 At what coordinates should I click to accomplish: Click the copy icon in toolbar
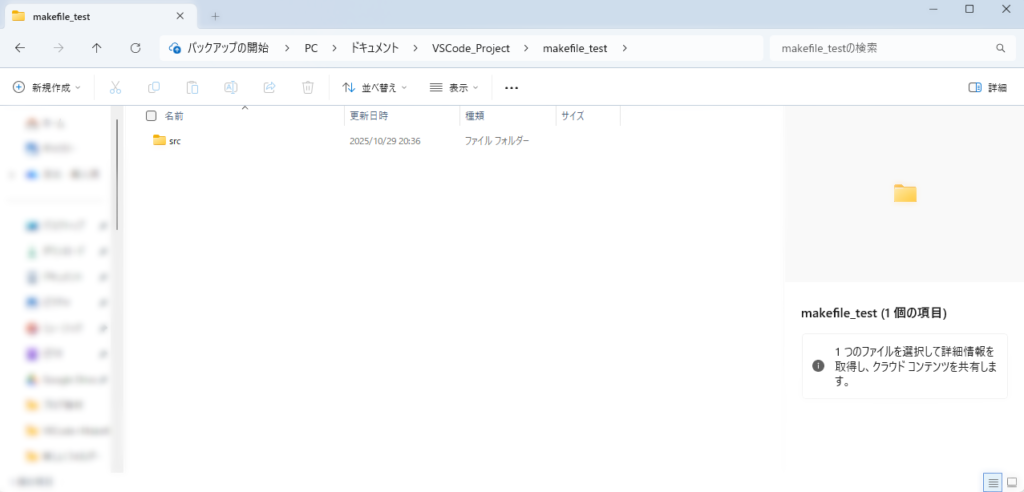(154, 88)
